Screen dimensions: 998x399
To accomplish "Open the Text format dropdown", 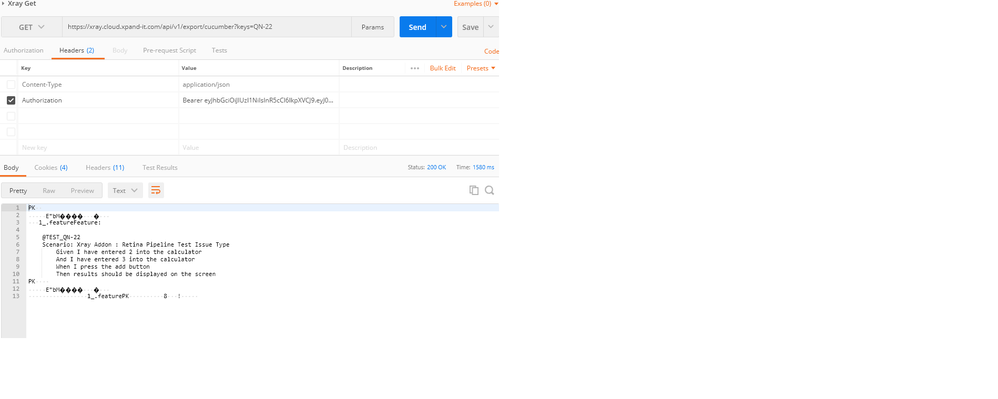I will [125, 190].
